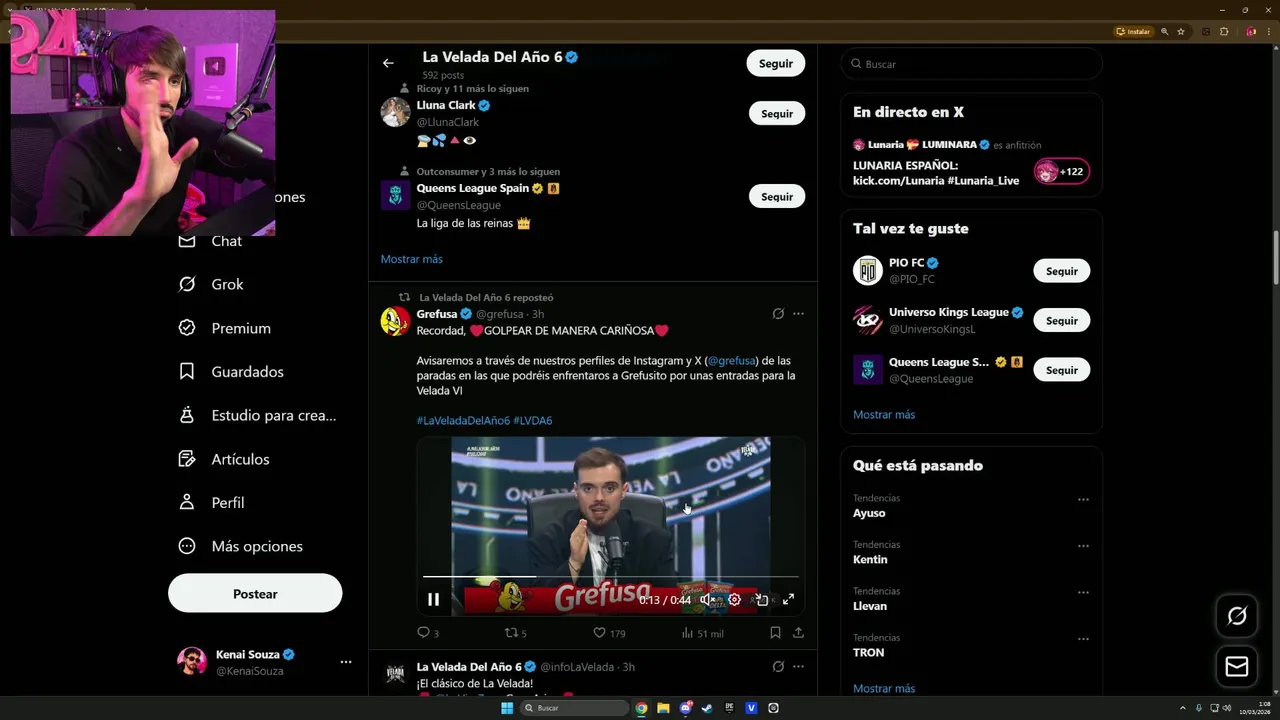Open more options for TRON trend
Screen dimensions: 1280x720
coord(1083,639)
